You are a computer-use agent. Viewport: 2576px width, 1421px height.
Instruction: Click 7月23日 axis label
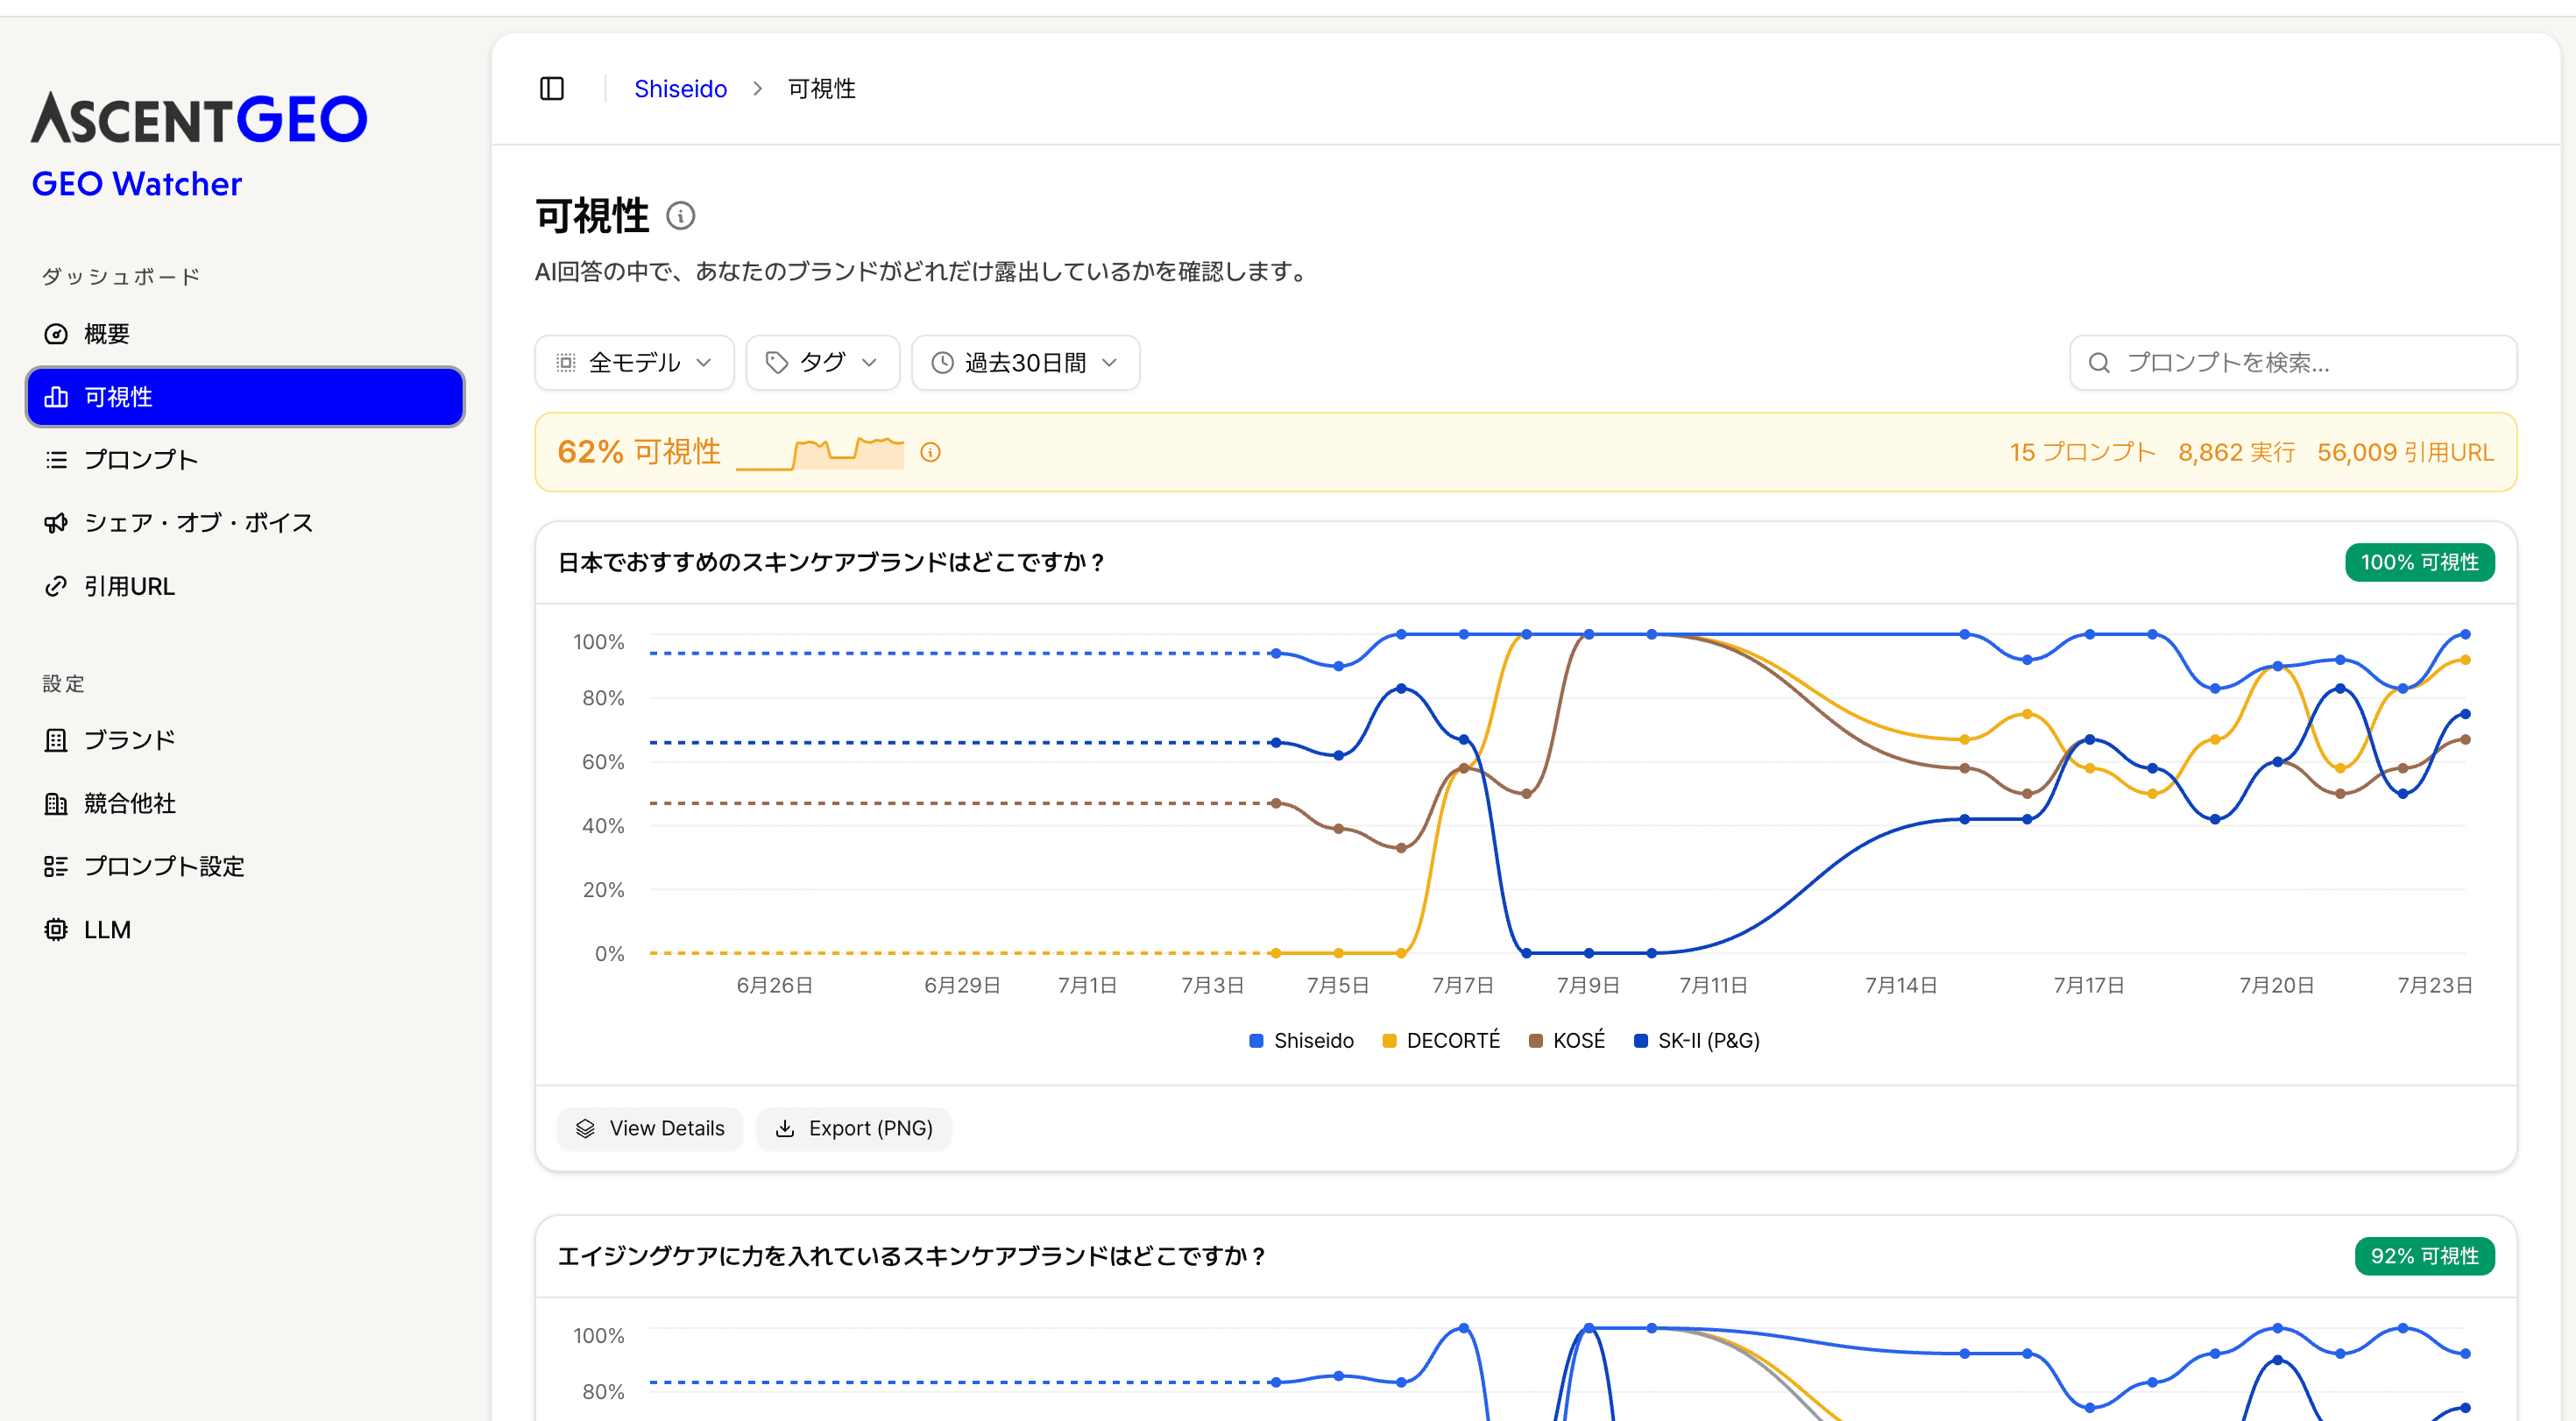[x=2434, y=986]
